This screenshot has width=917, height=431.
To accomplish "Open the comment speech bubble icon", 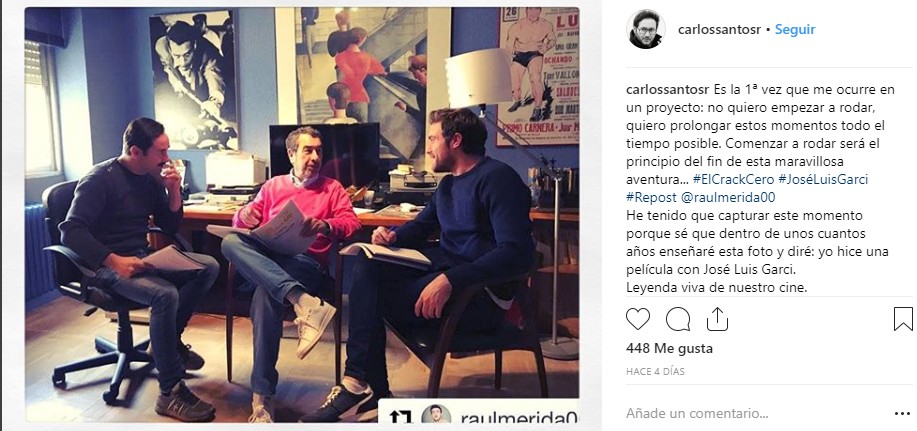I will click(678, 319).
